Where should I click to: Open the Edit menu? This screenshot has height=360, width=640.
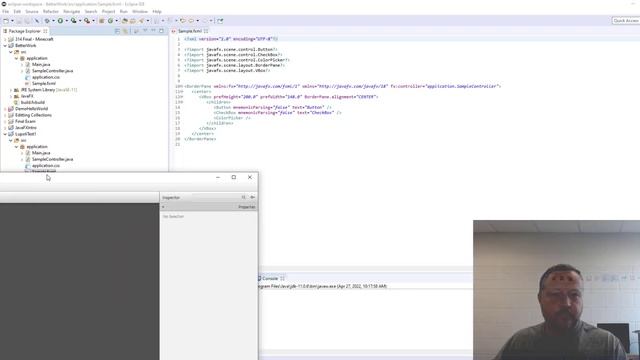pyautogui.click(x=17, y=11)
